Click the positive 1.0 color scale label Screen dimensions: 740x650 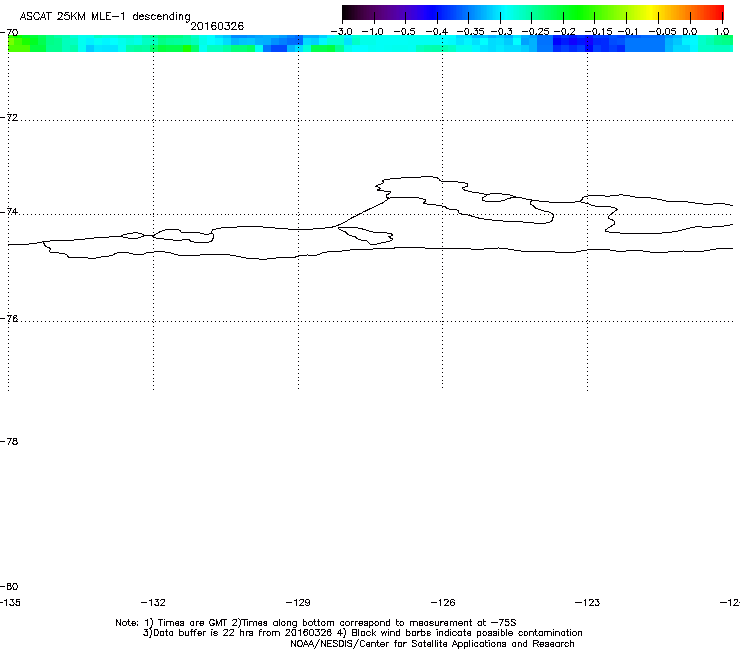pos(722,32)
